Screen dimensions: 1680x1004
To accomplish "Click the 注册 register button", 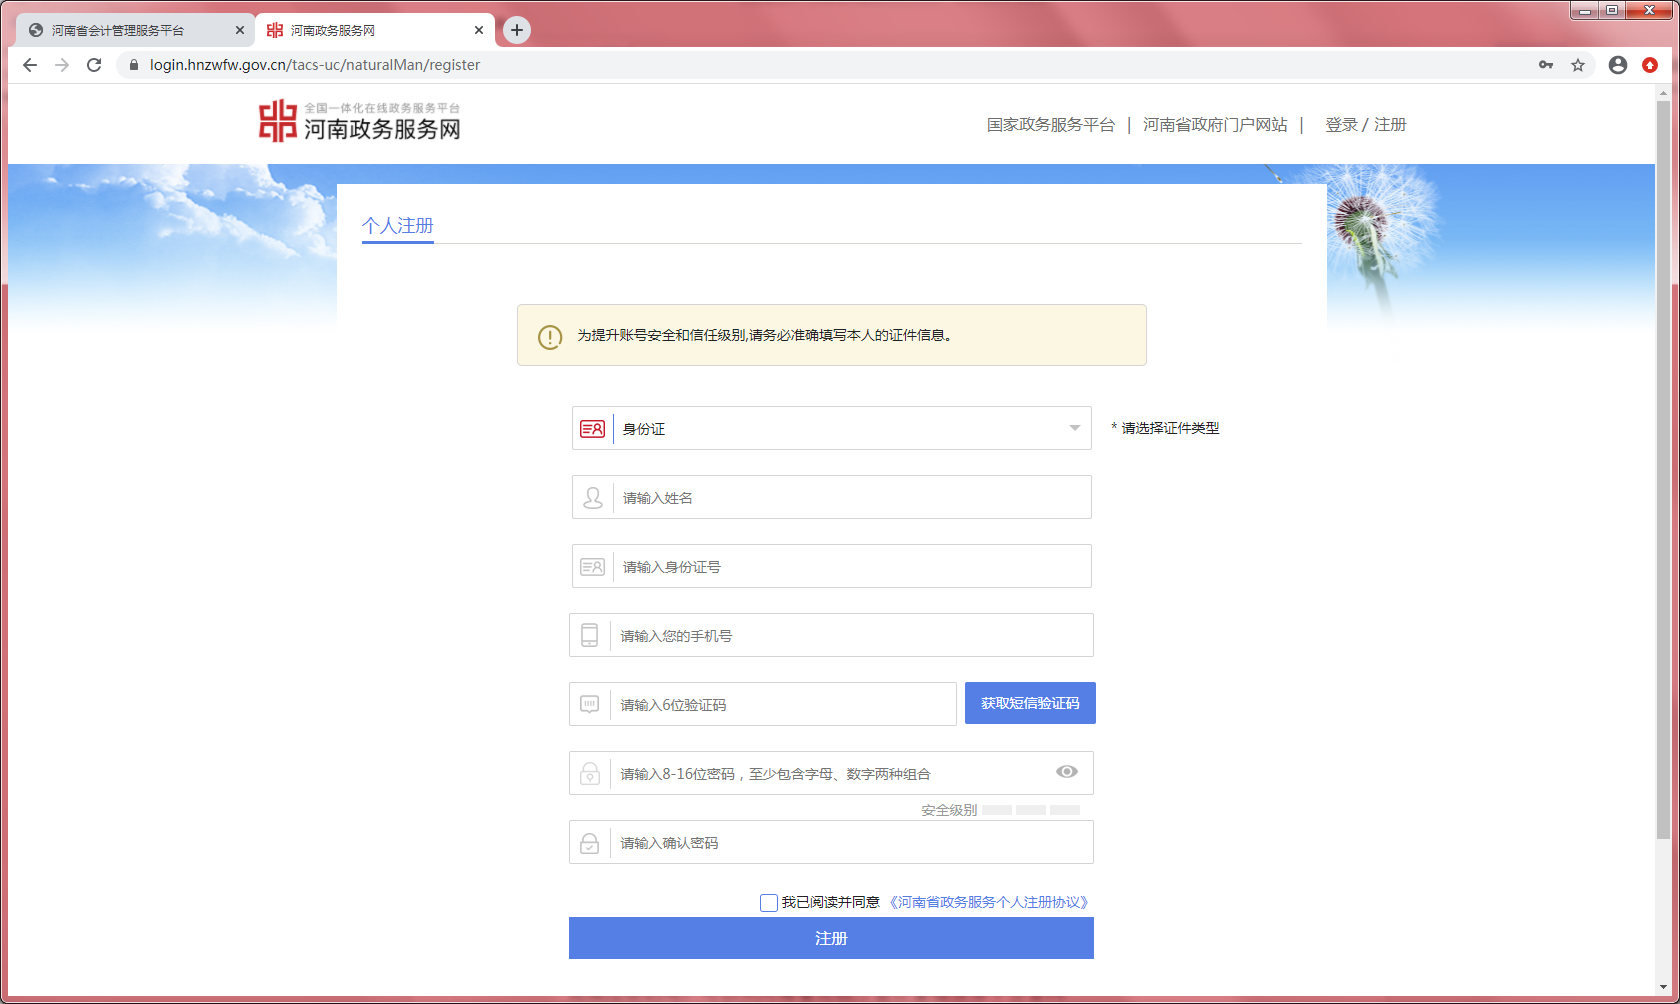I will [x=831, y=938].
